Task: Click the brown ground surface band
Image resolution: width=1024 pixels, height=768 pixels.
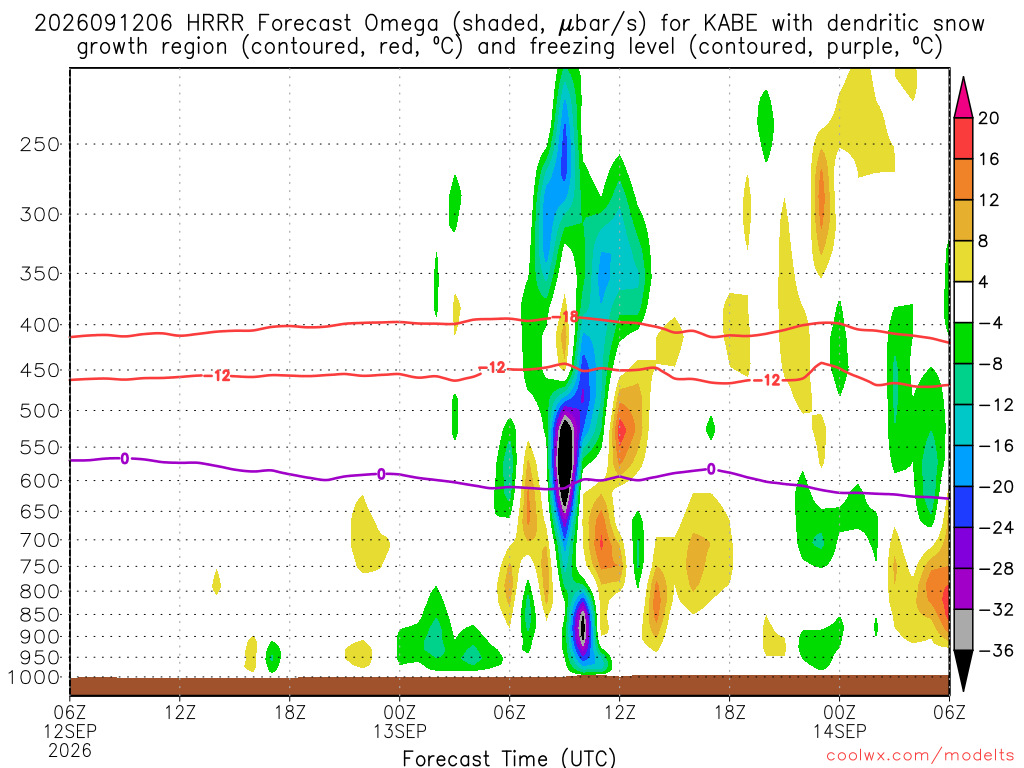Action: point(509,685)
